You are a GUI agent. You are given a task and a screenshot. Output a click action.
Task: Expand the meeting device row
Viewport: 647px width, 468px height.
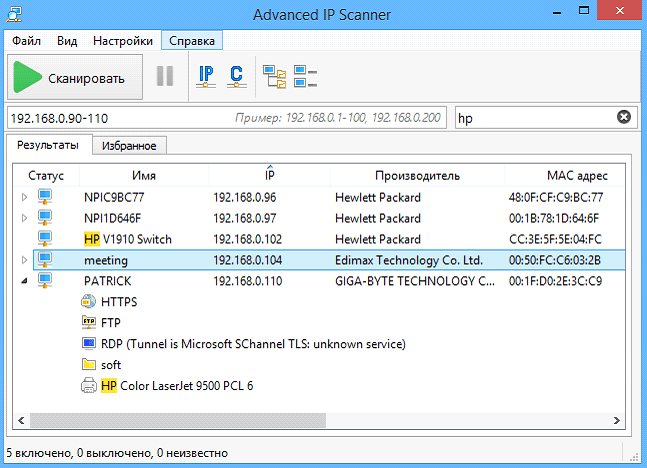(24, 260)
